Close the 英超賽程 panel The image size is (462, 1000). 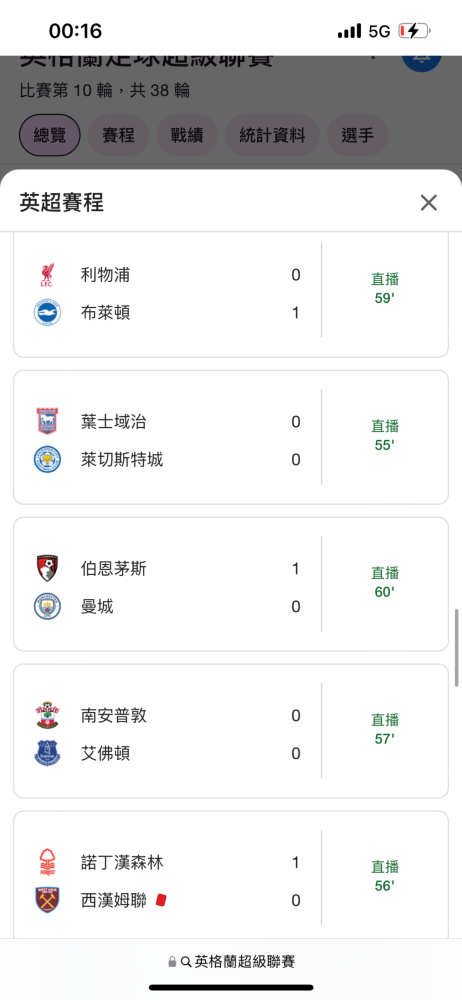pos(429,203)
